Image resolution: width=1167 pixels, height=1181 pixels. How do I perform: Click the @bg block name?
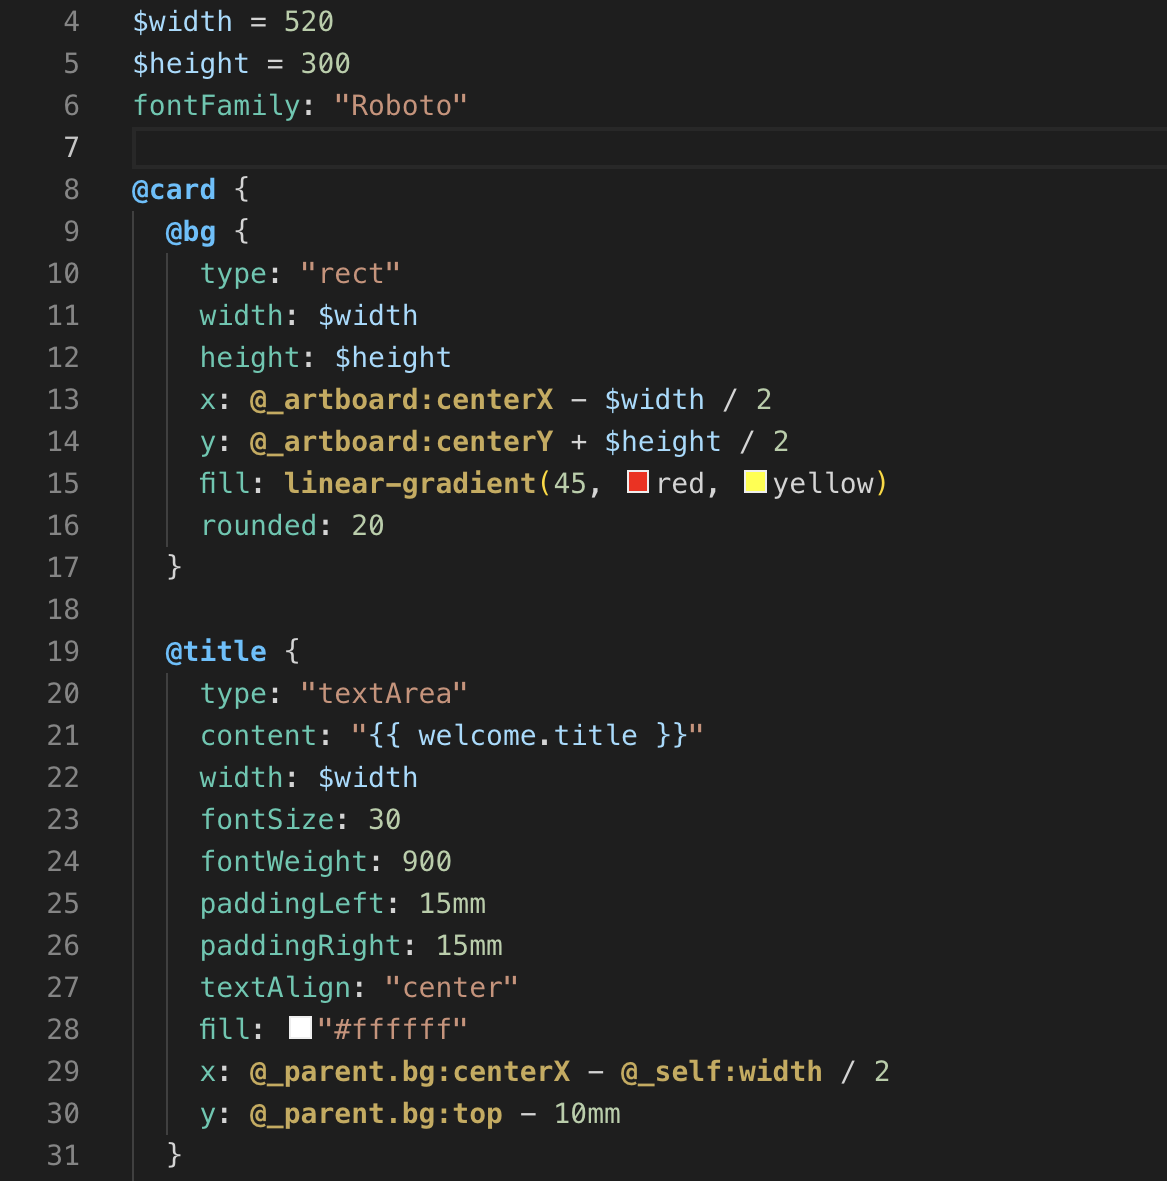(x=191, y=231)
